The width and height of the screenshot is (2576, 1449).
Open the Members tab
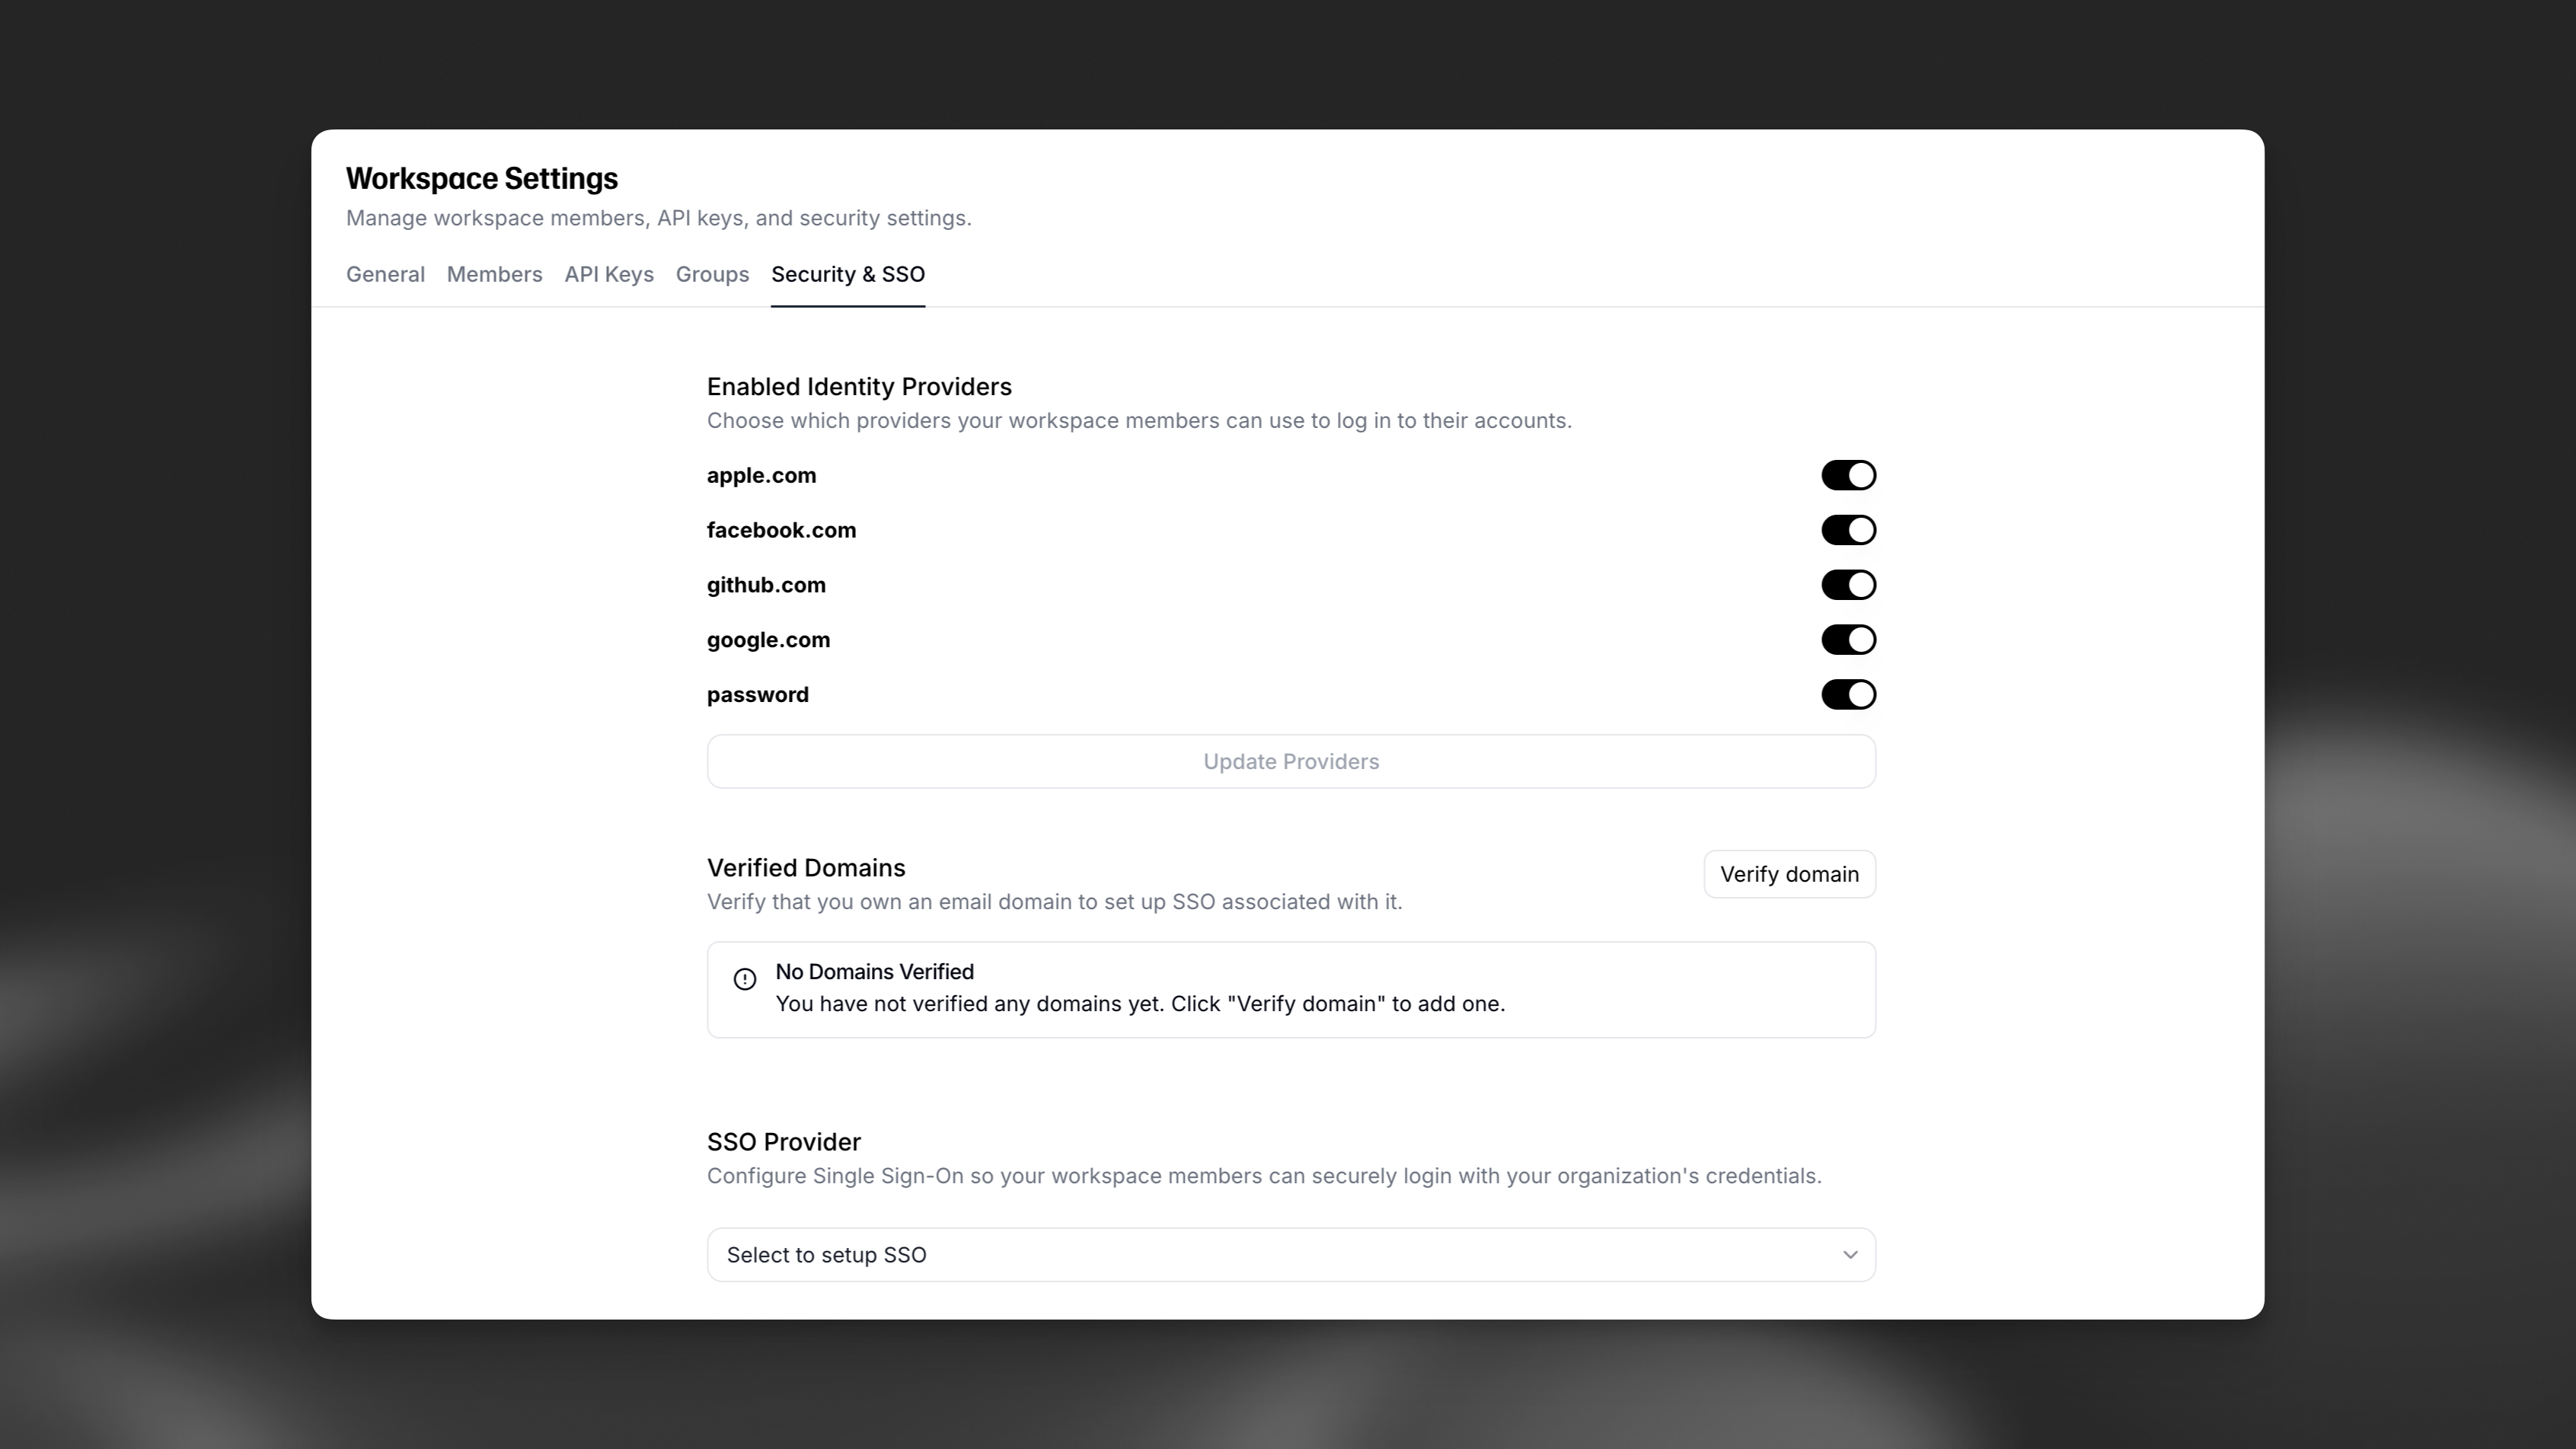494,274
